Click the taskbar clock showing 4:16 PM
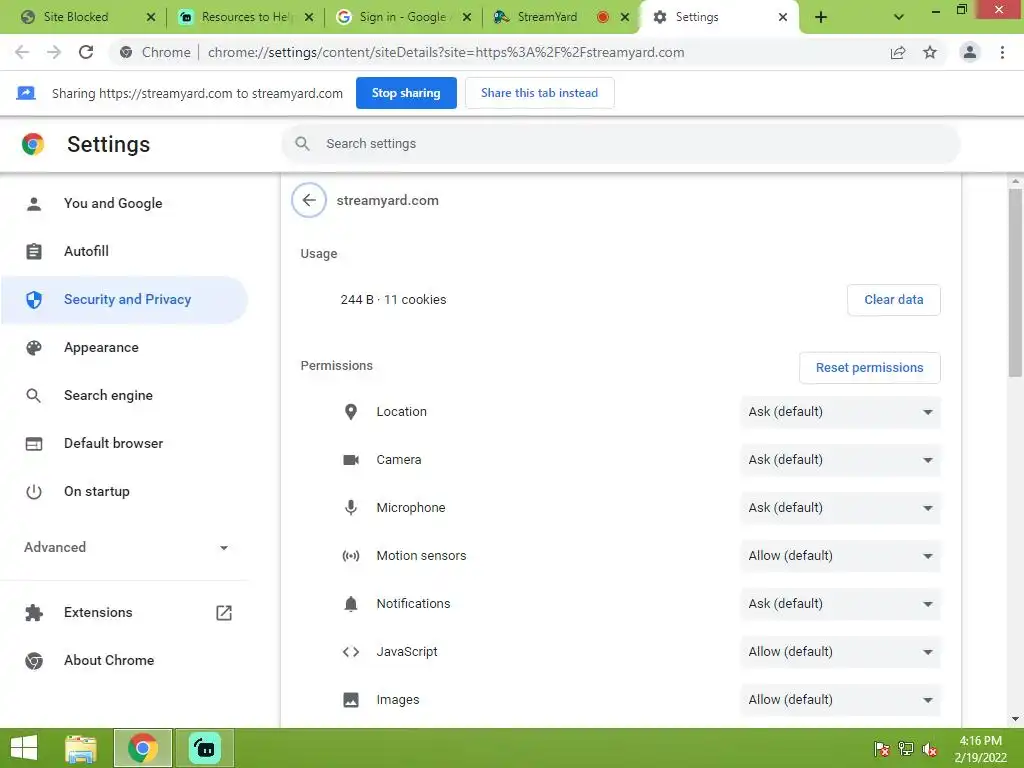The image size is (1024, 768). pos(980,749)
